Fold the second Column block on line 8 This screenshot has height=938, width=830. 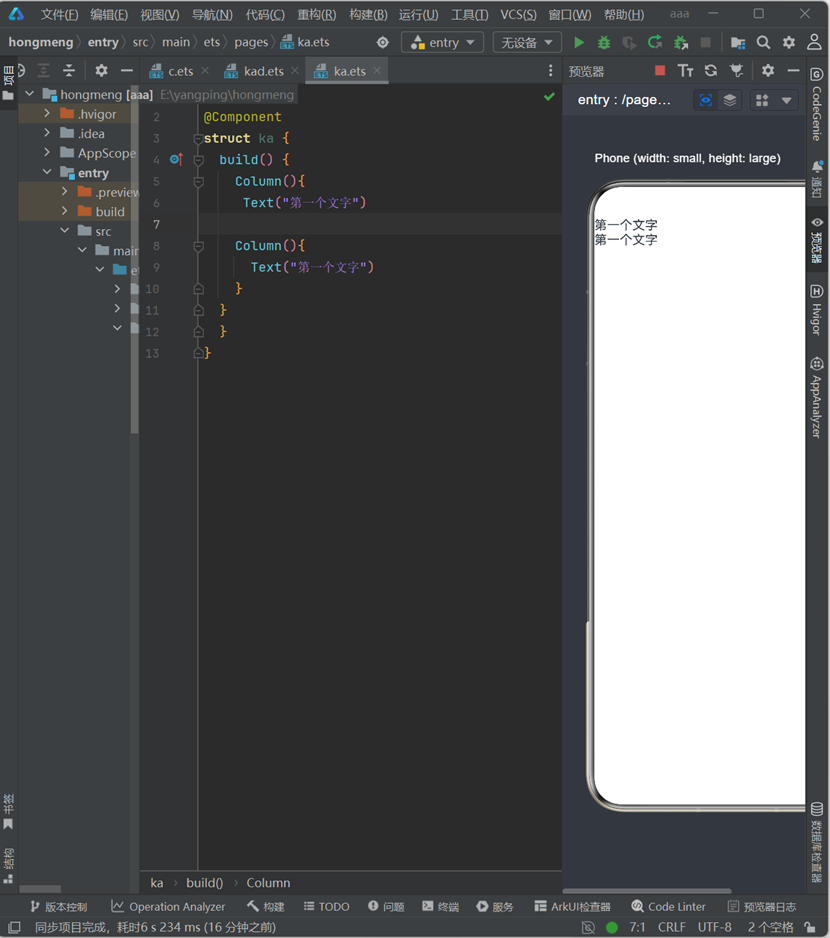[x=198, y=246]
